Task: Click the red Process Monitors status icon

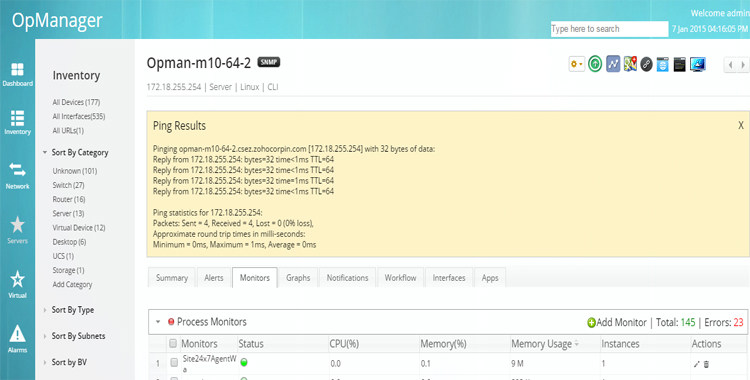Action: point(171,322)
